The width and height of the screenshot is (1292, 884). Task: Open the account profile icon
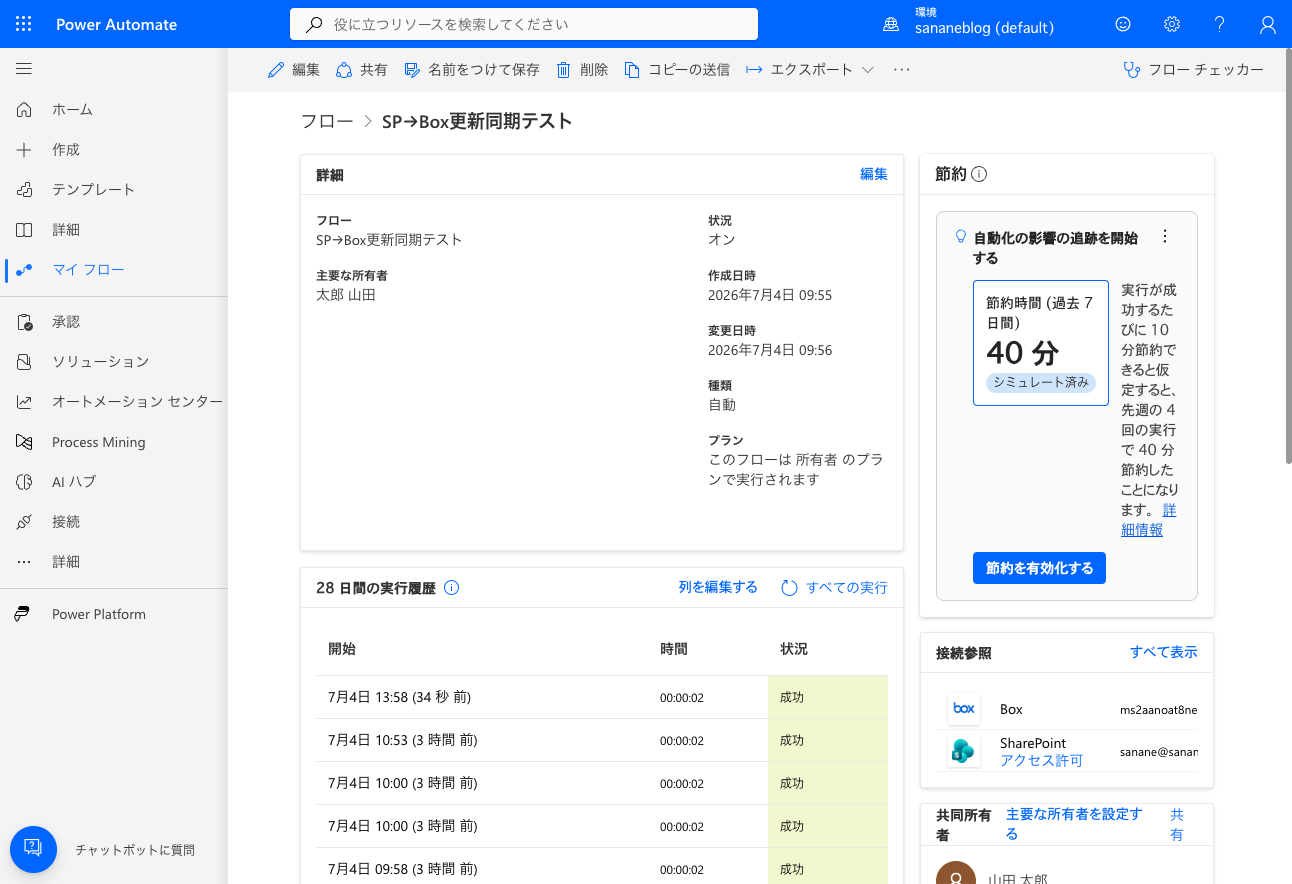(x=1268, y=24)
